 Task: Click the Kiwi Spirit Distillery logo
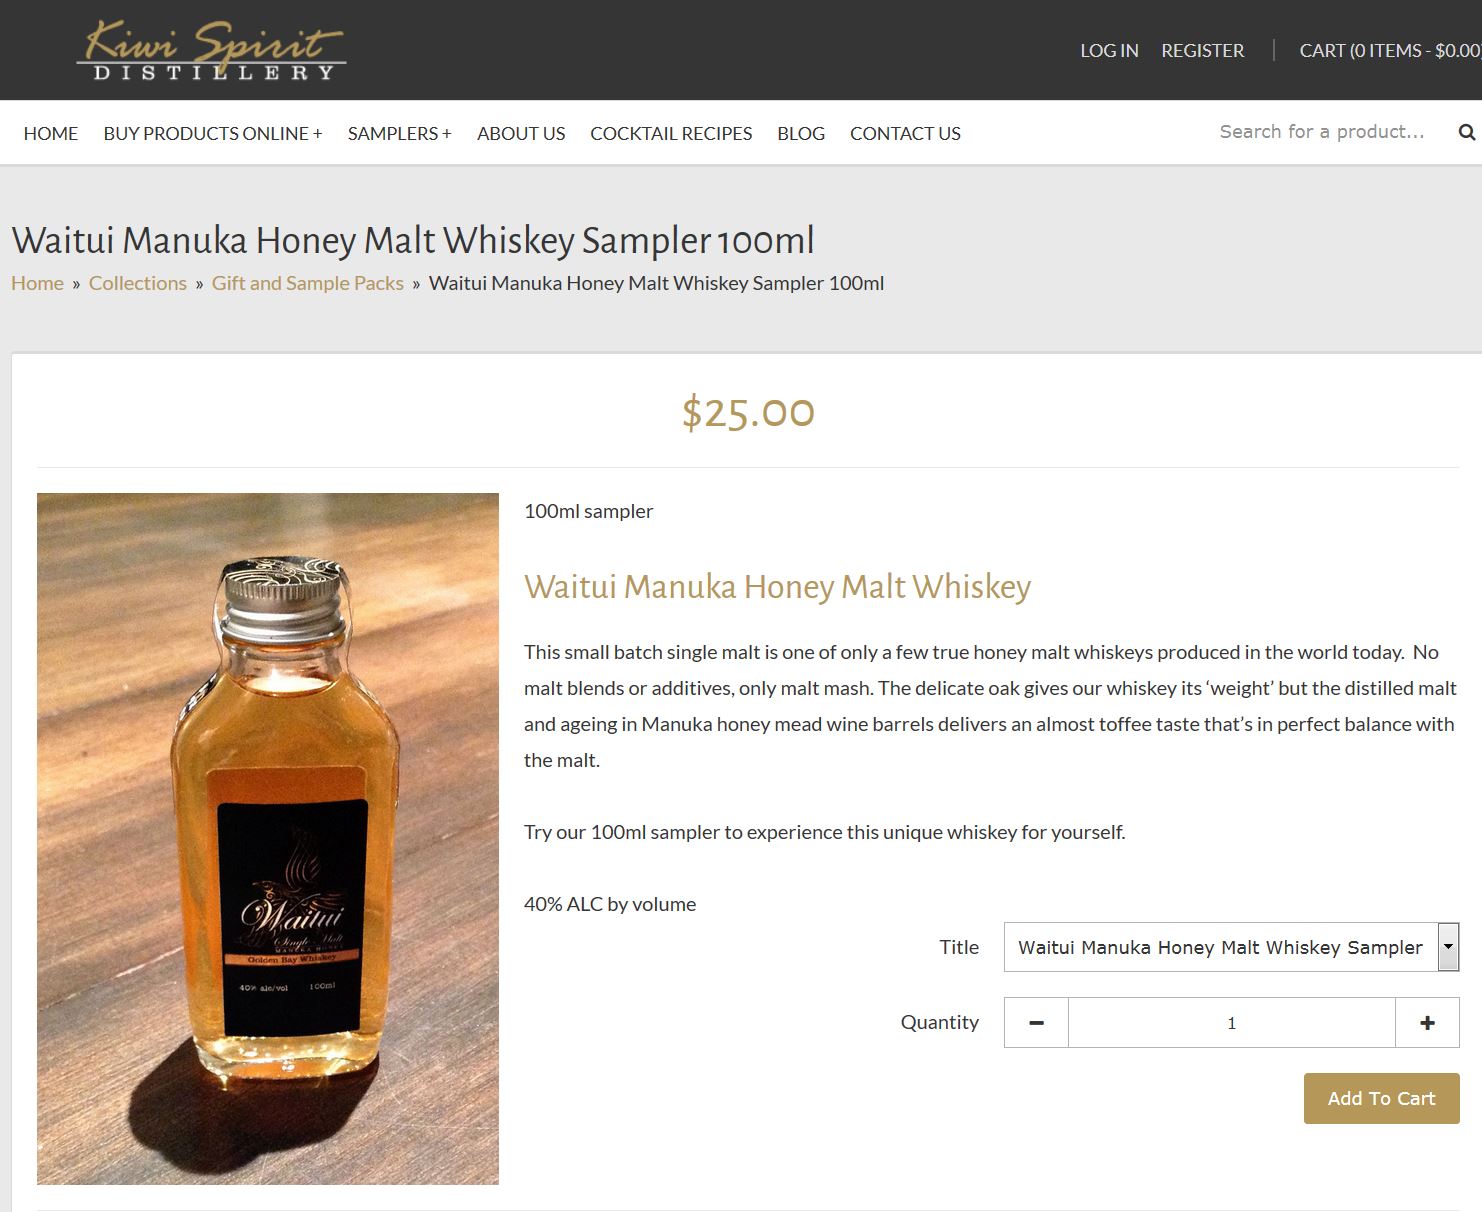click(x=211, y=50)
